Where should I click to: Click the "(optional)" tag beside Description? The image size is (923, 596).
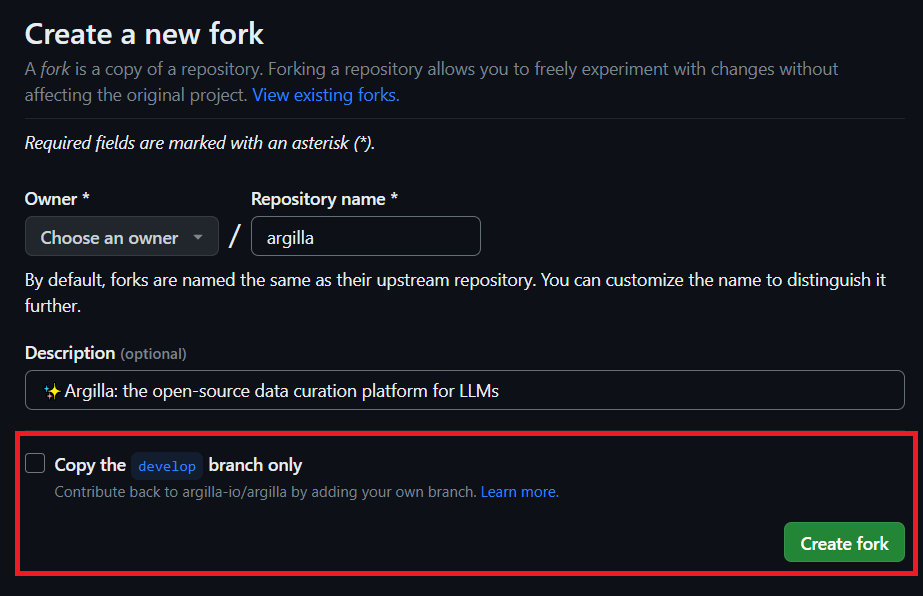click(153, 354)
